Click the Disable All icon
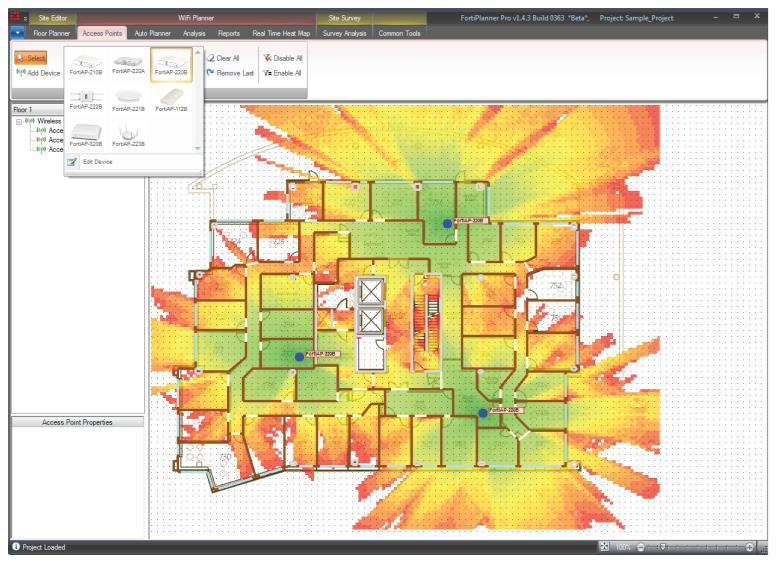The image size is (777, 562). point(267,58)
